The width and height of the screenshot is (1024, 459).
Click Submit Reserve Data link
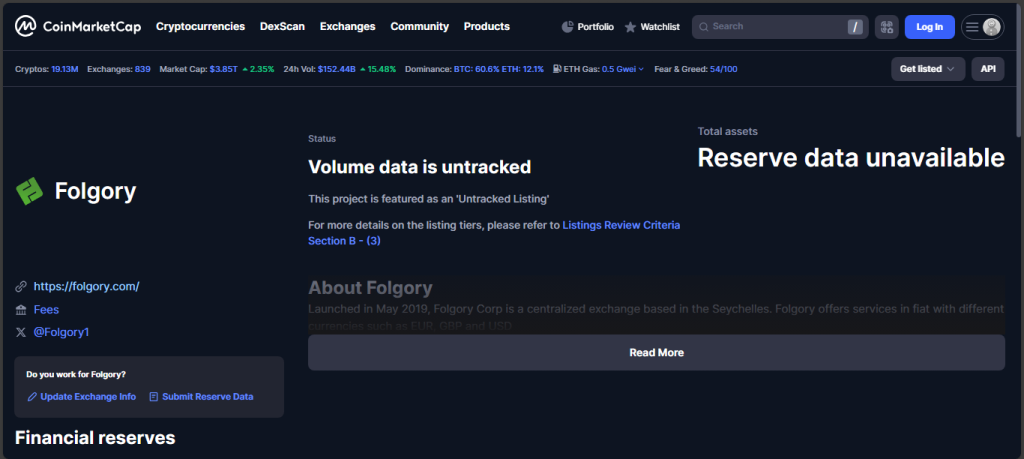coord(207,397)
